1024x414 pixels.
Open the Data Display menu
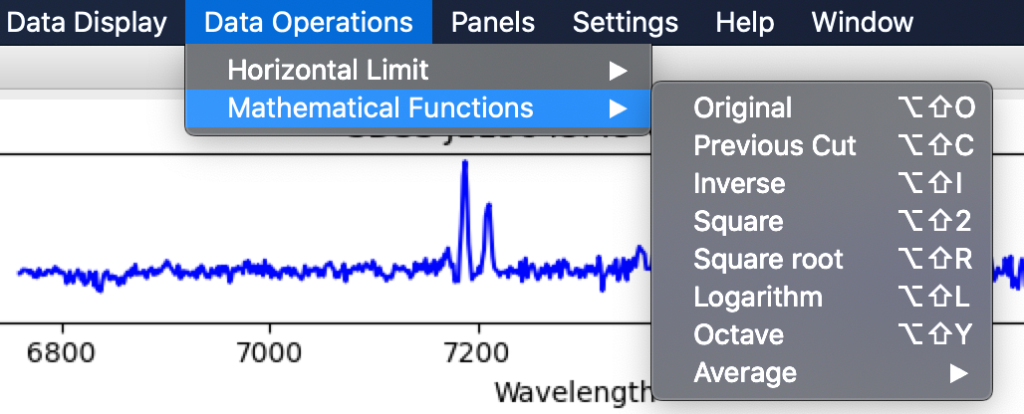[x=86, y=22]
